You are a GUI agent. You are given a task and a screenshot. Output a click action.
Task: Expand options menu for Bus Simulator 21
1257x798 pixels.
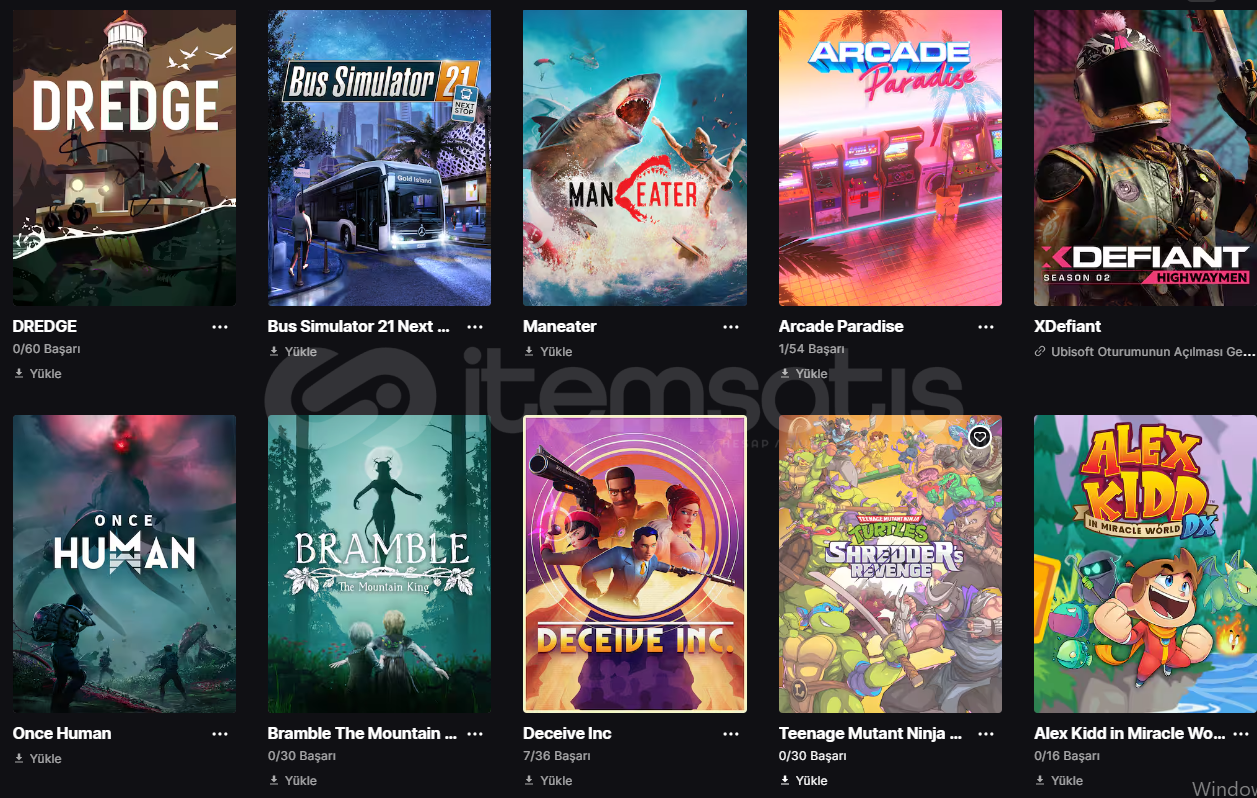(x=475, y=327)
